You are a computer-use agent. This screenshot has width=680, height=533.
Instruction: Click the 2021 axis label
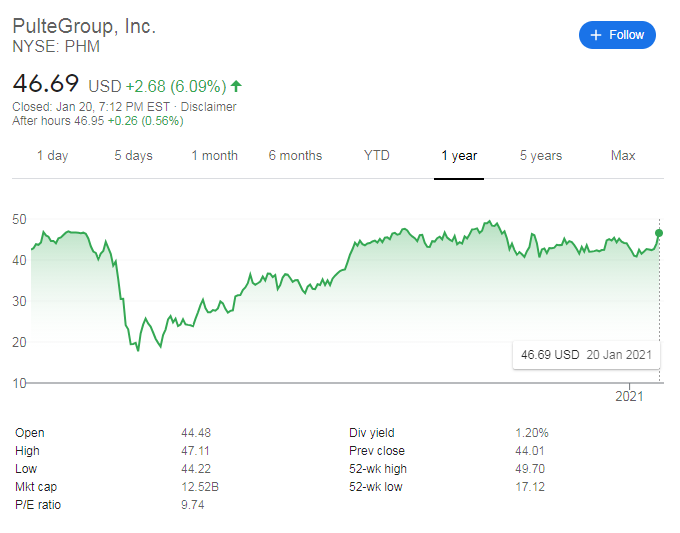click(x=629, y=396)
